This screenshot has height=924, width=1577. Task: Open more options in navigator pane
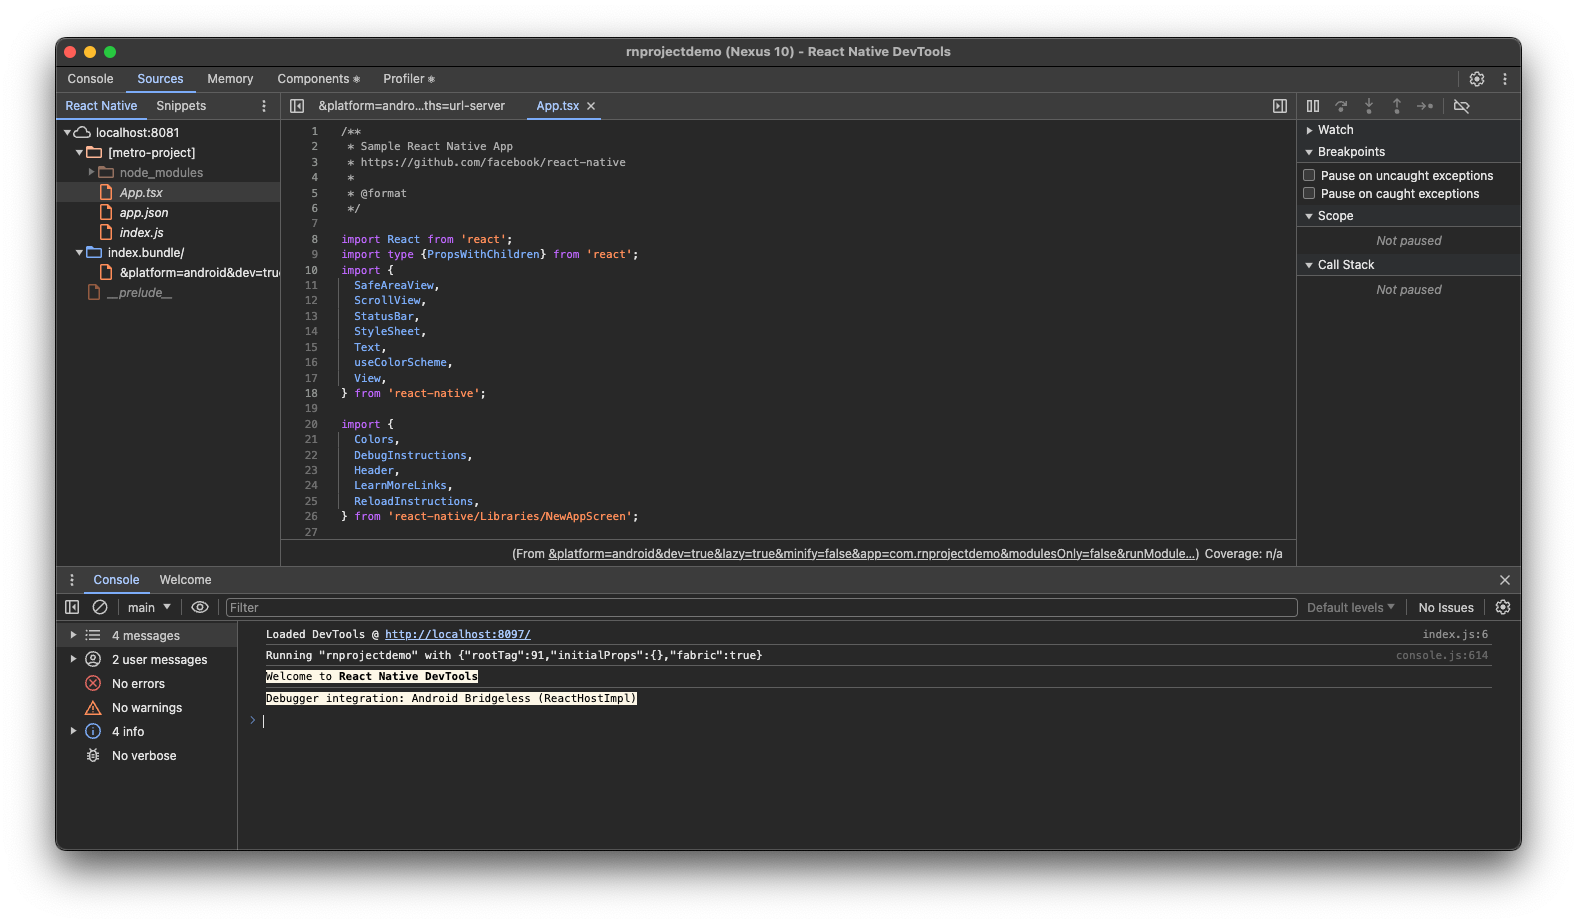[x=264, y=106]
